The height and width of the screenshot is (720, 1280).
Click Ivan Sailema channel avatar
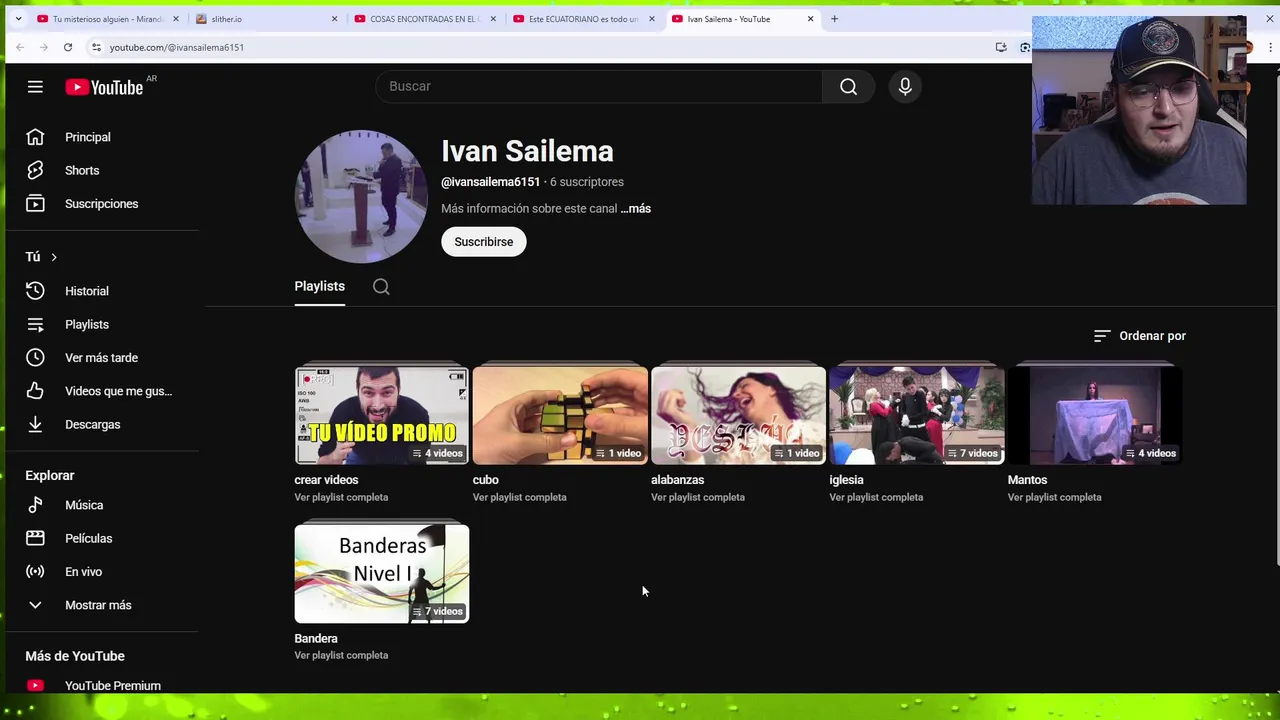361,196
